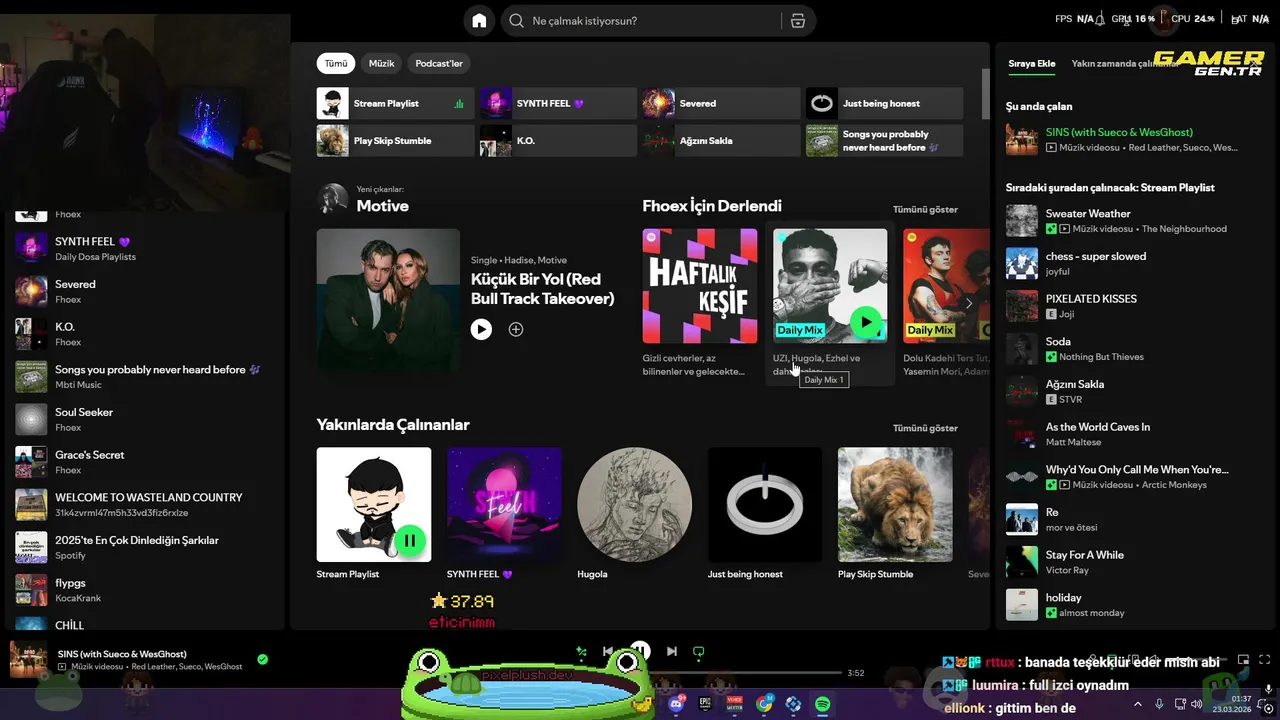The image size is (1280, 720).
Task: Open Hugola artist circle thumbnail
Action: pos(634,504)
